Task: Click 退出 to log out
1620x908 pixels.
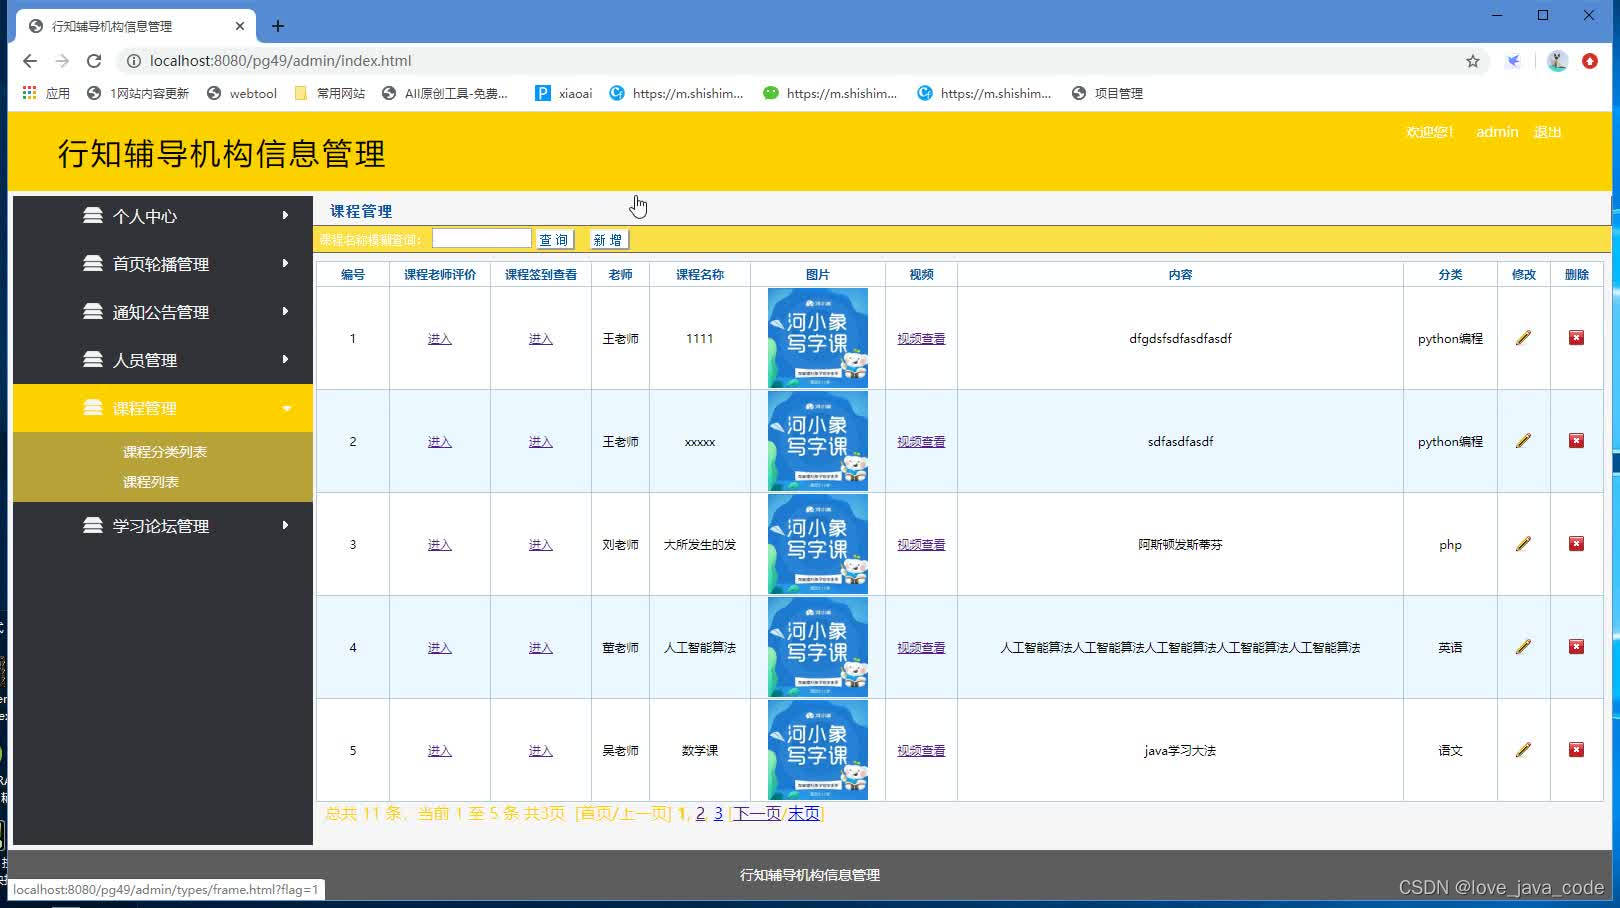Action: (x=1547, y=132)
